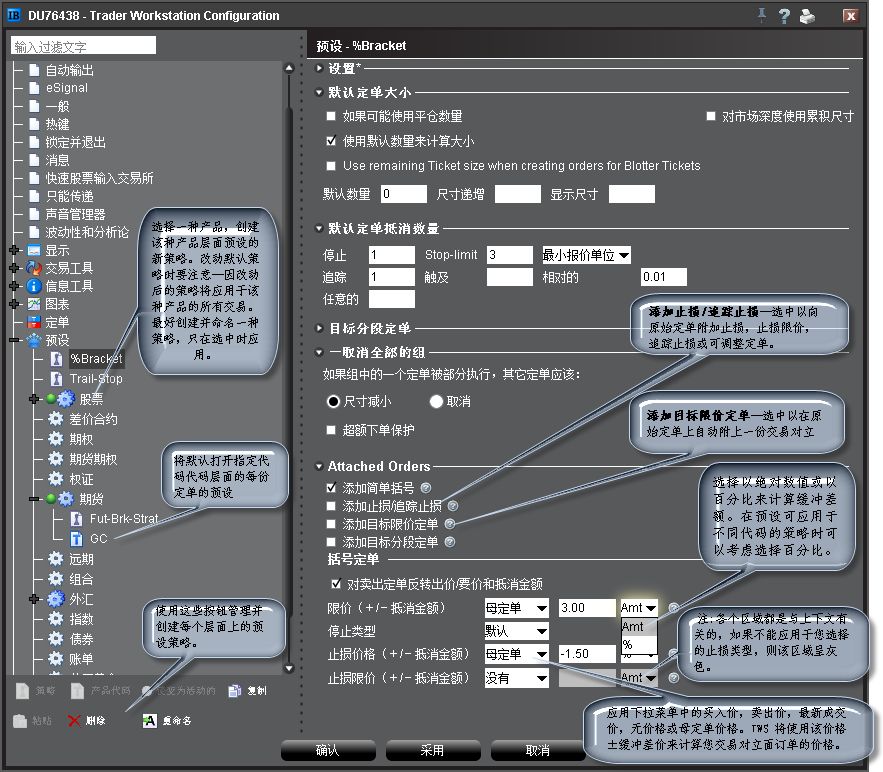Screen dimensions: 883x772
Task: Uncheck the 添加简单括号 checkbox
Action: pos(331,488)
